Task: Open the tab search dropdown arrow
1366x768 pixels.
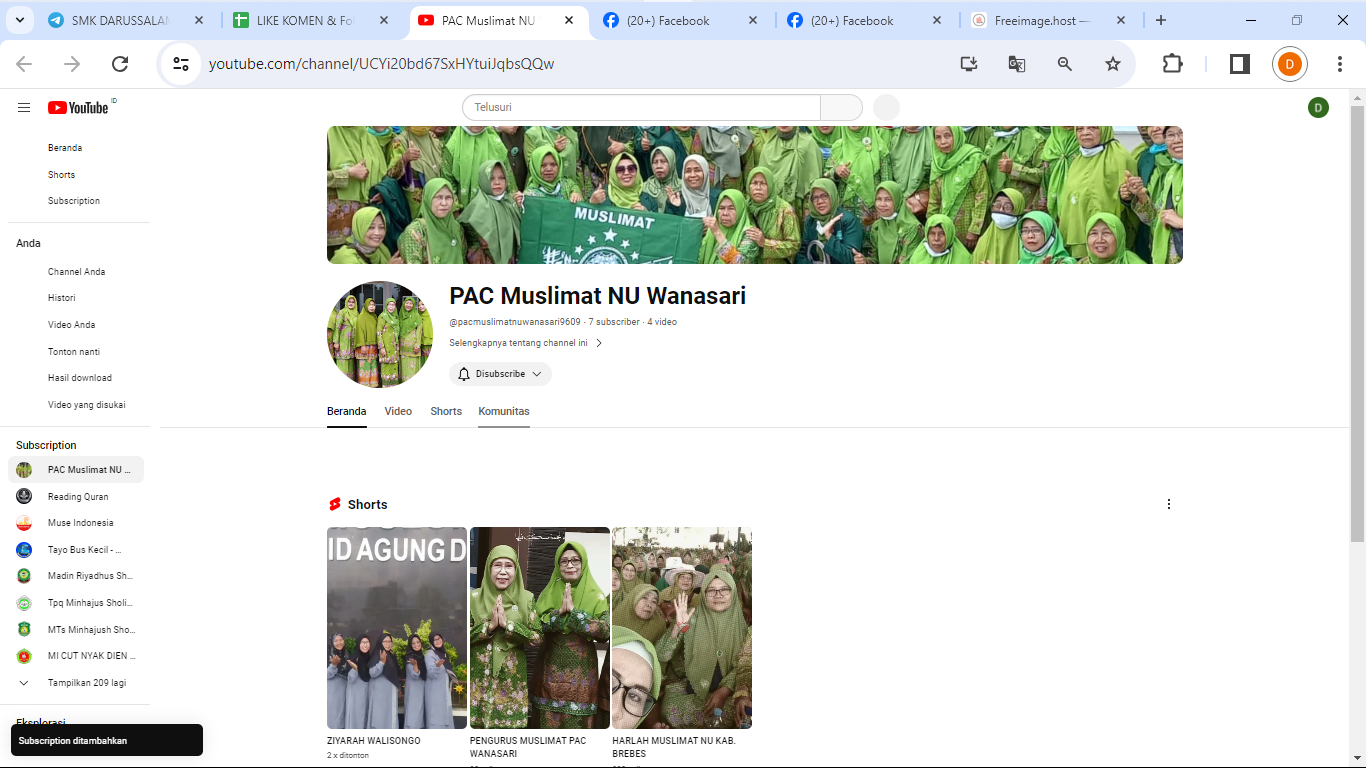Action: click(x=21, y=20)
